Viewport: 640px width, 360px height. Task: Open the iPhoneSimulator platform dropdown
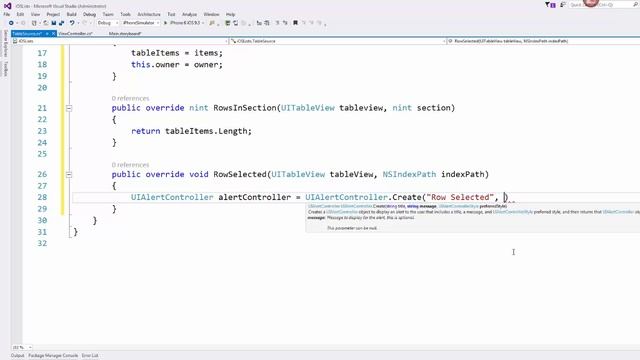click(x=141, y=23)
